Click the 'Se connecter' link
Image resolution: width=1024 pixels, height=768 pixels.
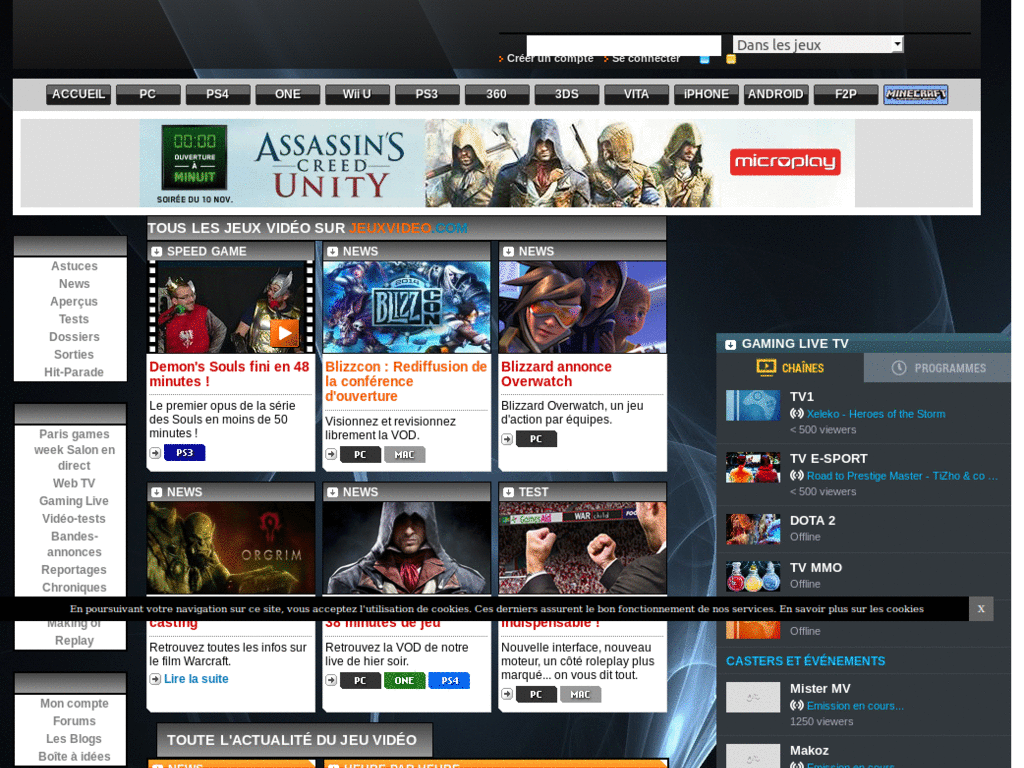click(x=646, y=58)
